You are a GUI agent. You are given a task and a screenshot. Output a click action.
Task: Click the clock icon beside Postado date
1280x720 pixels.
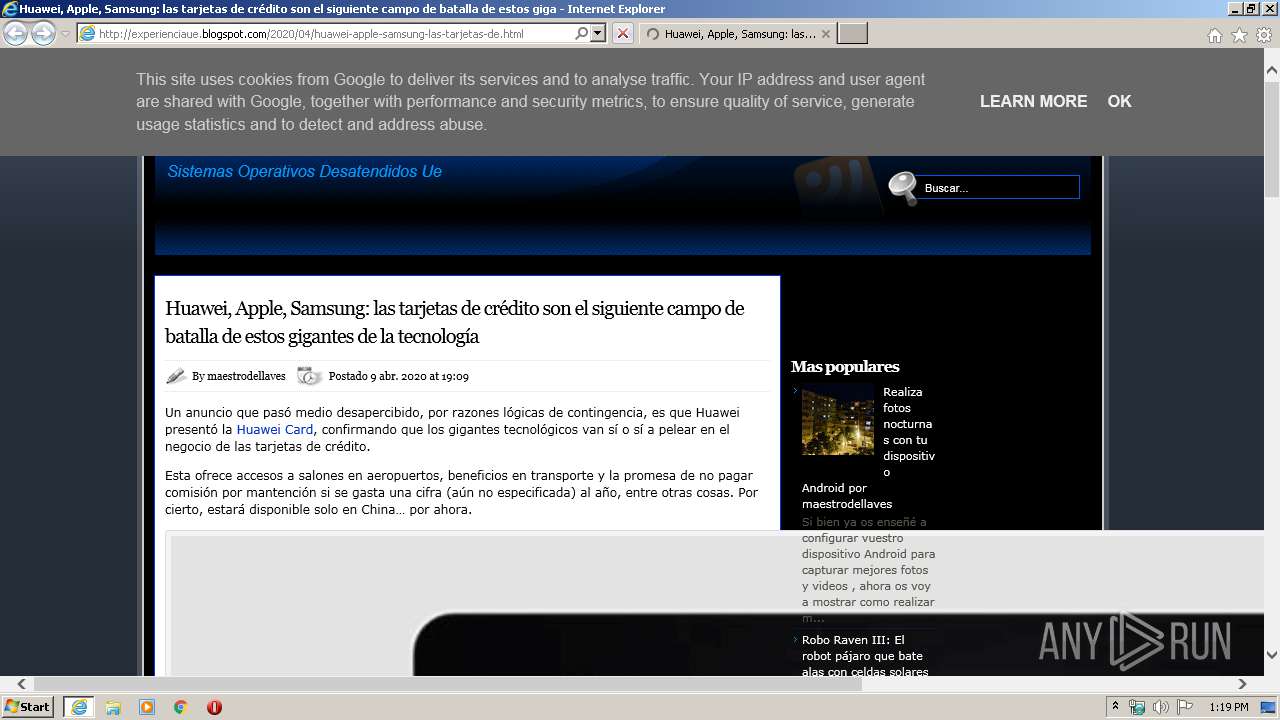309,376
